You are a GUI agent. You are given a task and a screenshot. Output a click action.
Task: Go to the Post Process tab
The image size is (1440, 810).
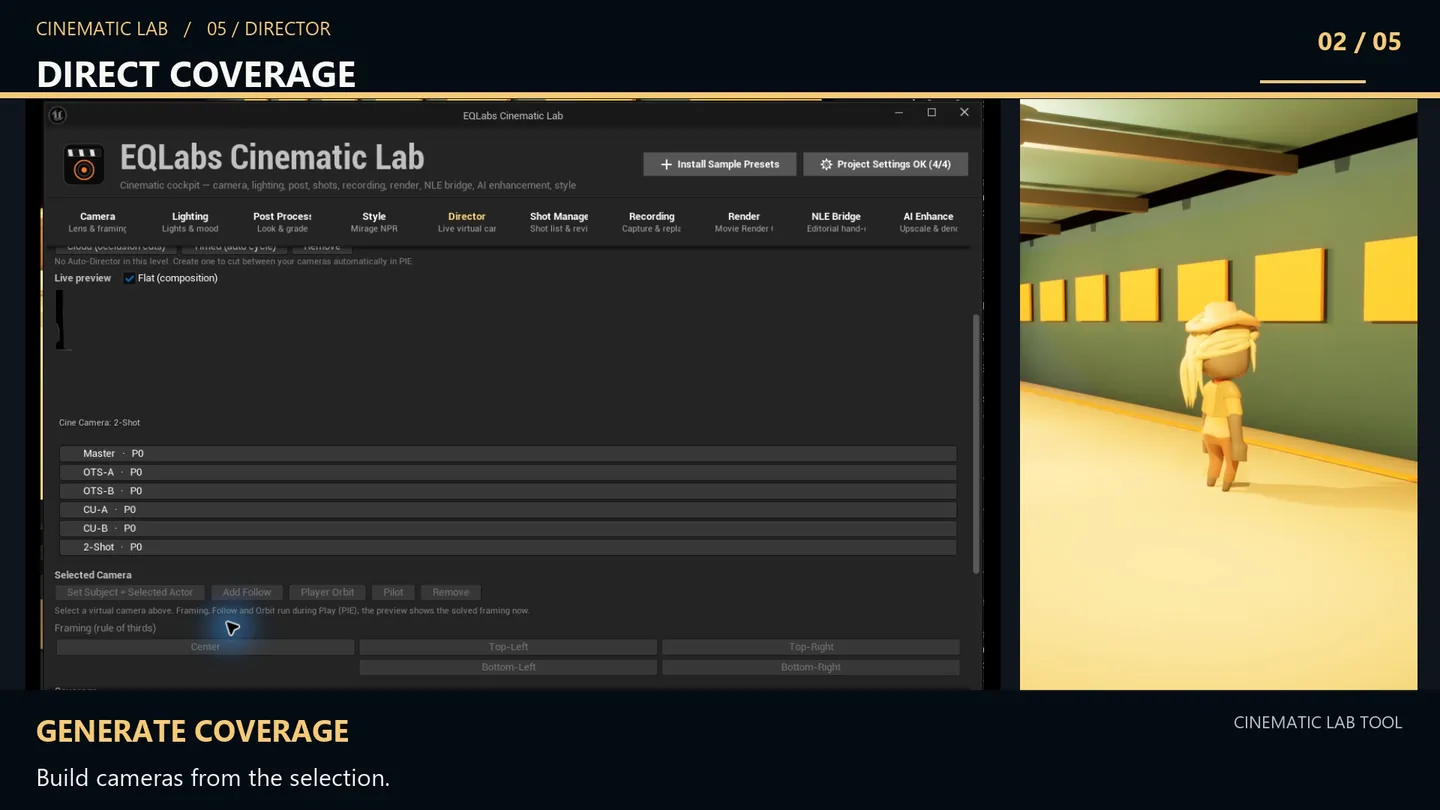point(282,222)
